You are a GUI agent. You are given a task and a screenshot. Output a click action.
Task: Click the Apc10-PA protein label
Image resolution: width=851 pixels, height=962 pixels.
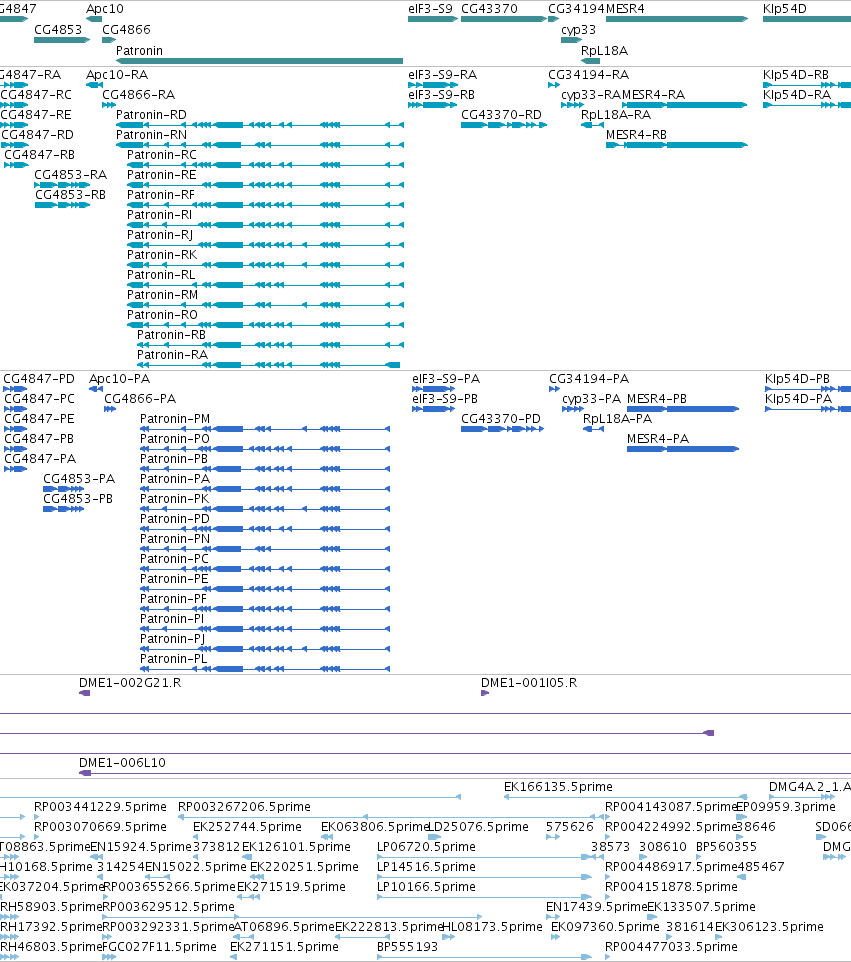pos(120,379)
